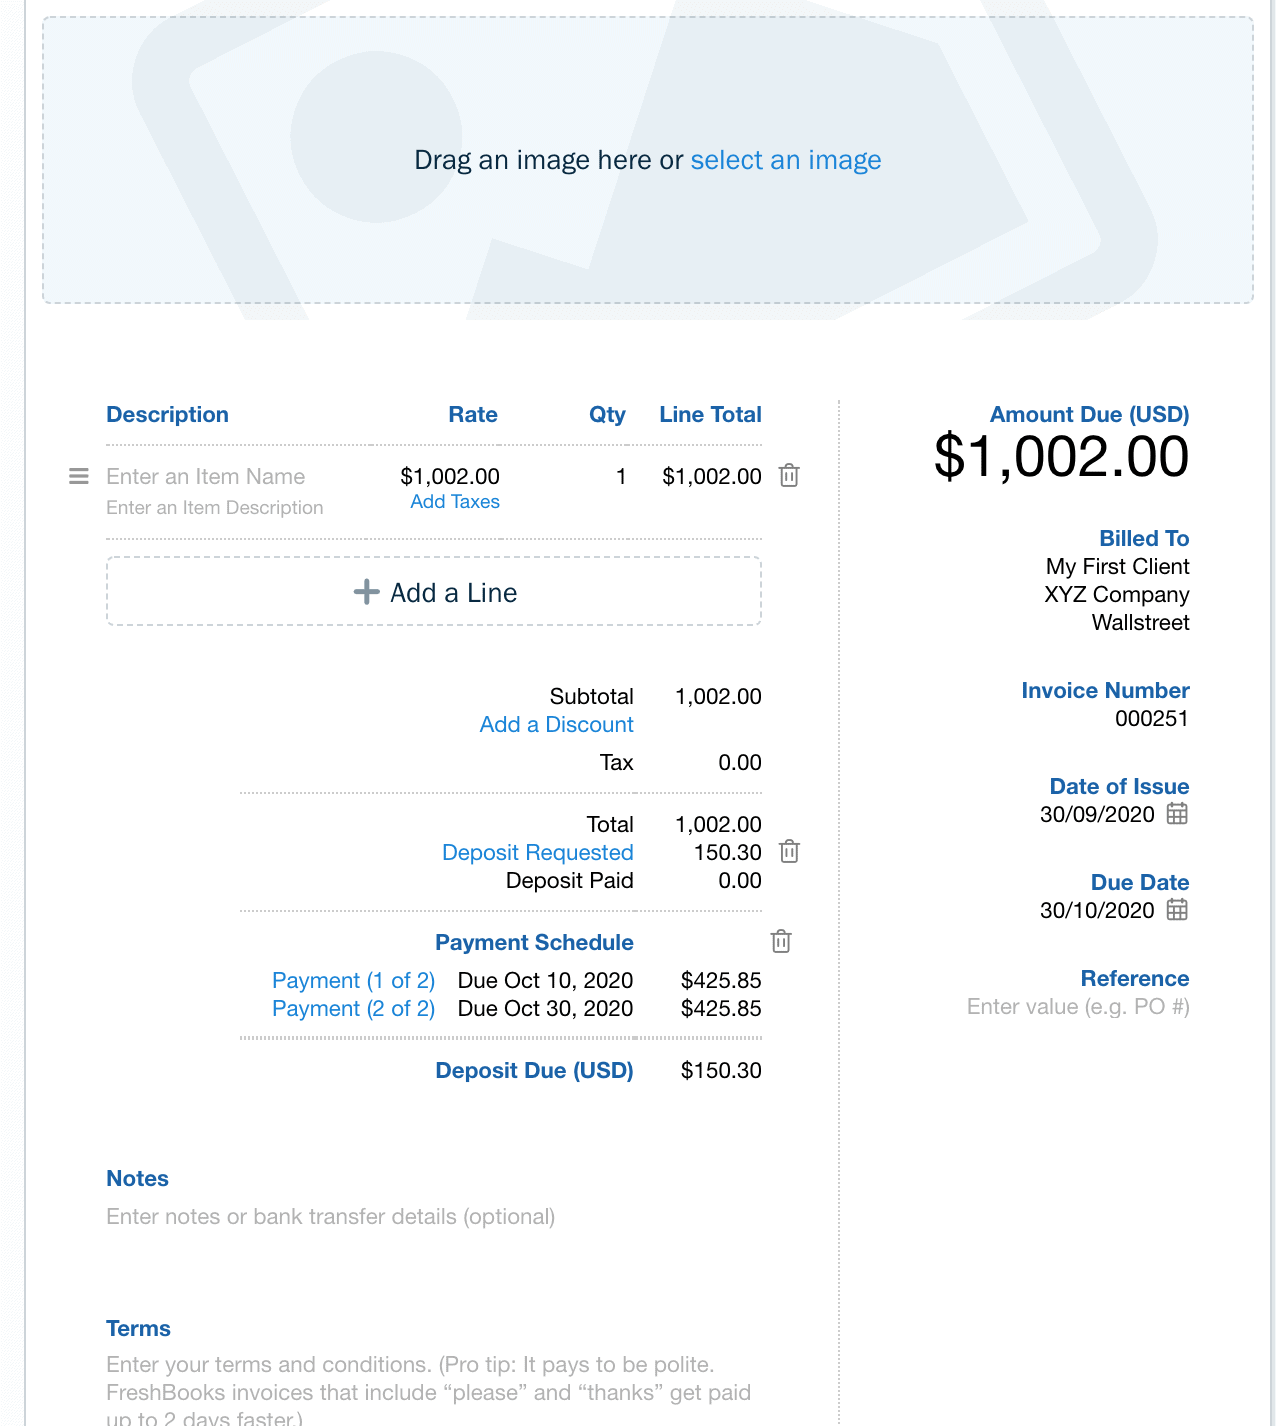Viewport: 1276px width, 1426px height.
Task: Click Add Taxes under the rate
Action: tap(455, 502)
